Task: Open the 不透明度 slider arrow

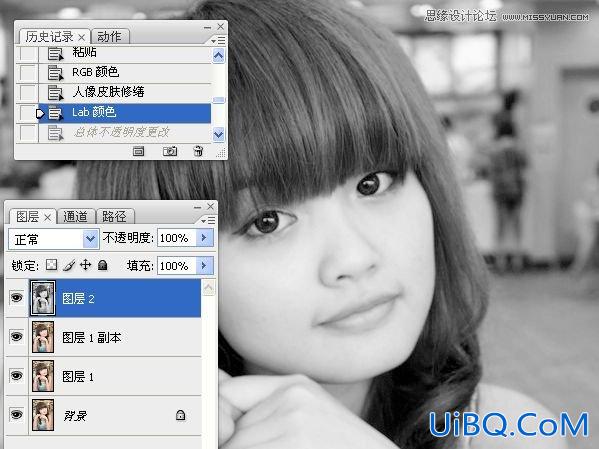Action: (204, 238)
